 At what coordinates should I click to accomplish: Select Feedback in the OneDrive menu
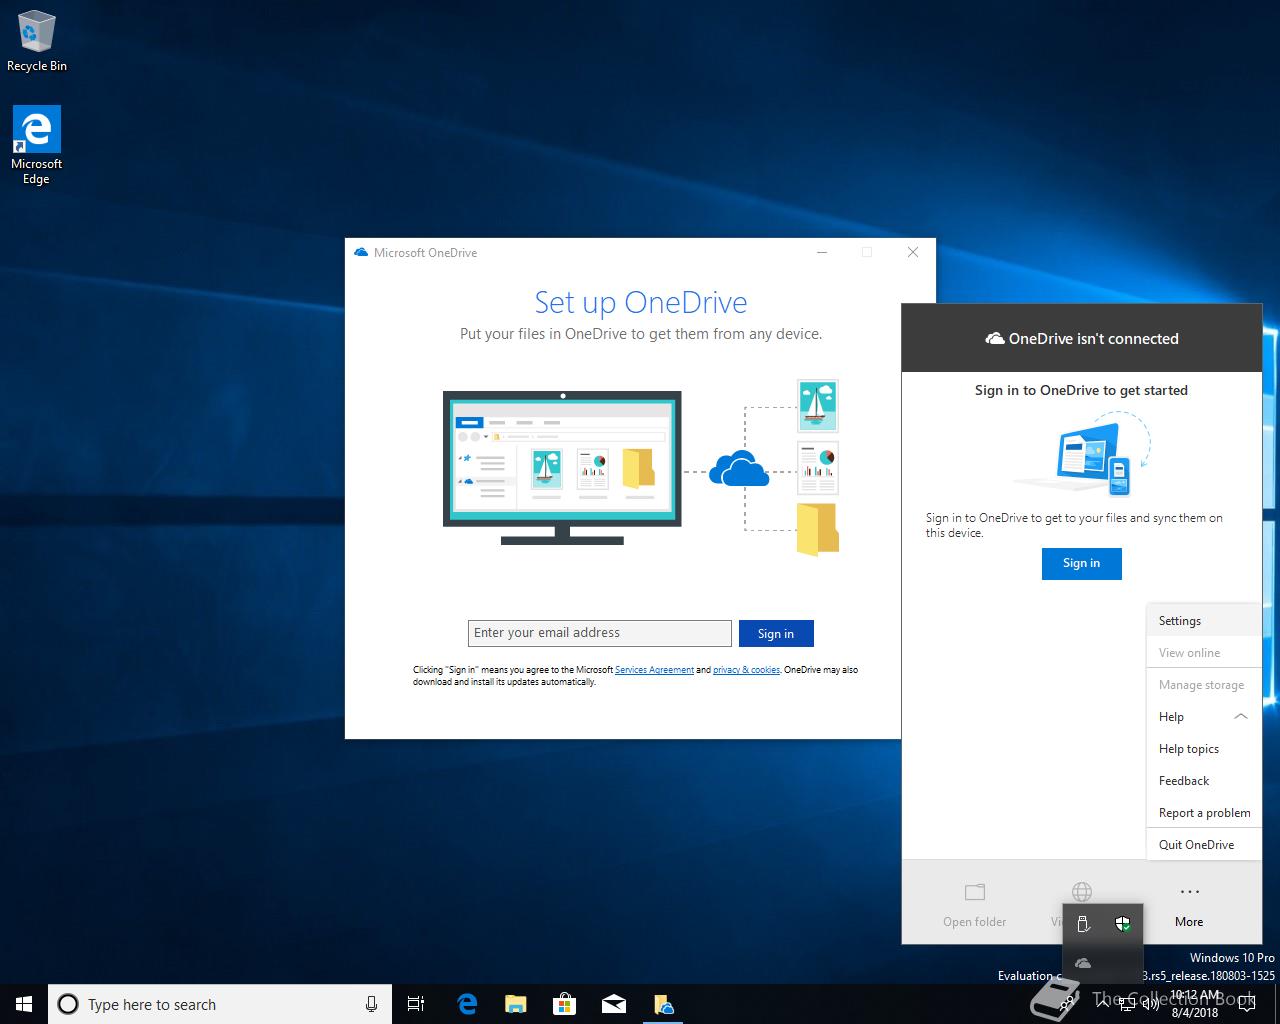coord(1203,780)
